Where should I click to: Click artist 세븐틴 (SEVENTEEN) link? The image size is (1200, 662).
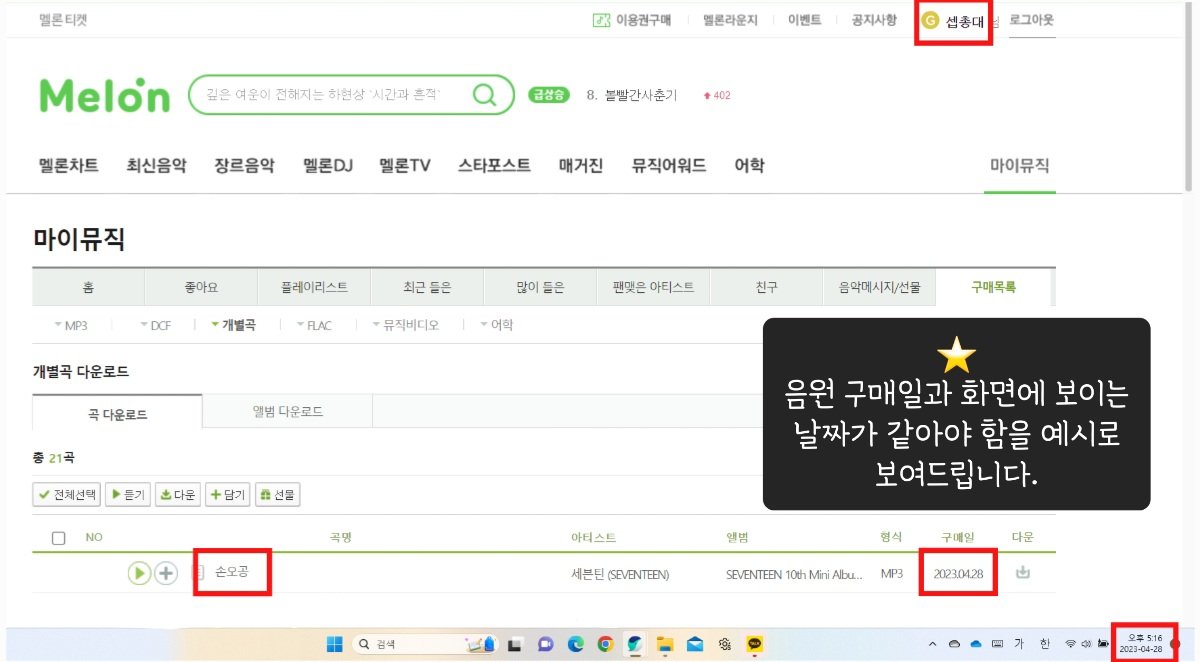(620, 574)
